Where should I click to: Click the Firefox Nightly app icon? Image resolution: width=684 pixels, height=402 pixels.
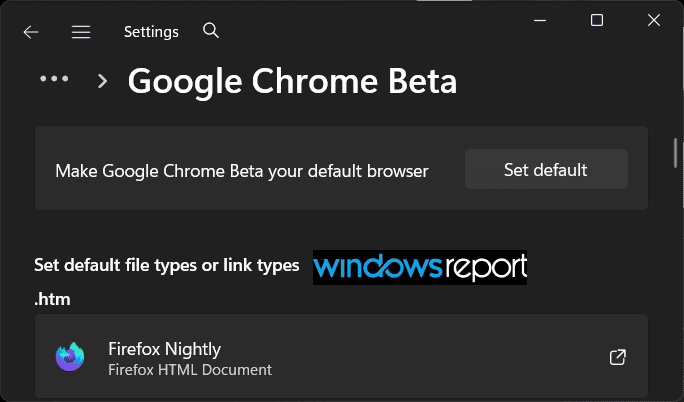[70, 357]
